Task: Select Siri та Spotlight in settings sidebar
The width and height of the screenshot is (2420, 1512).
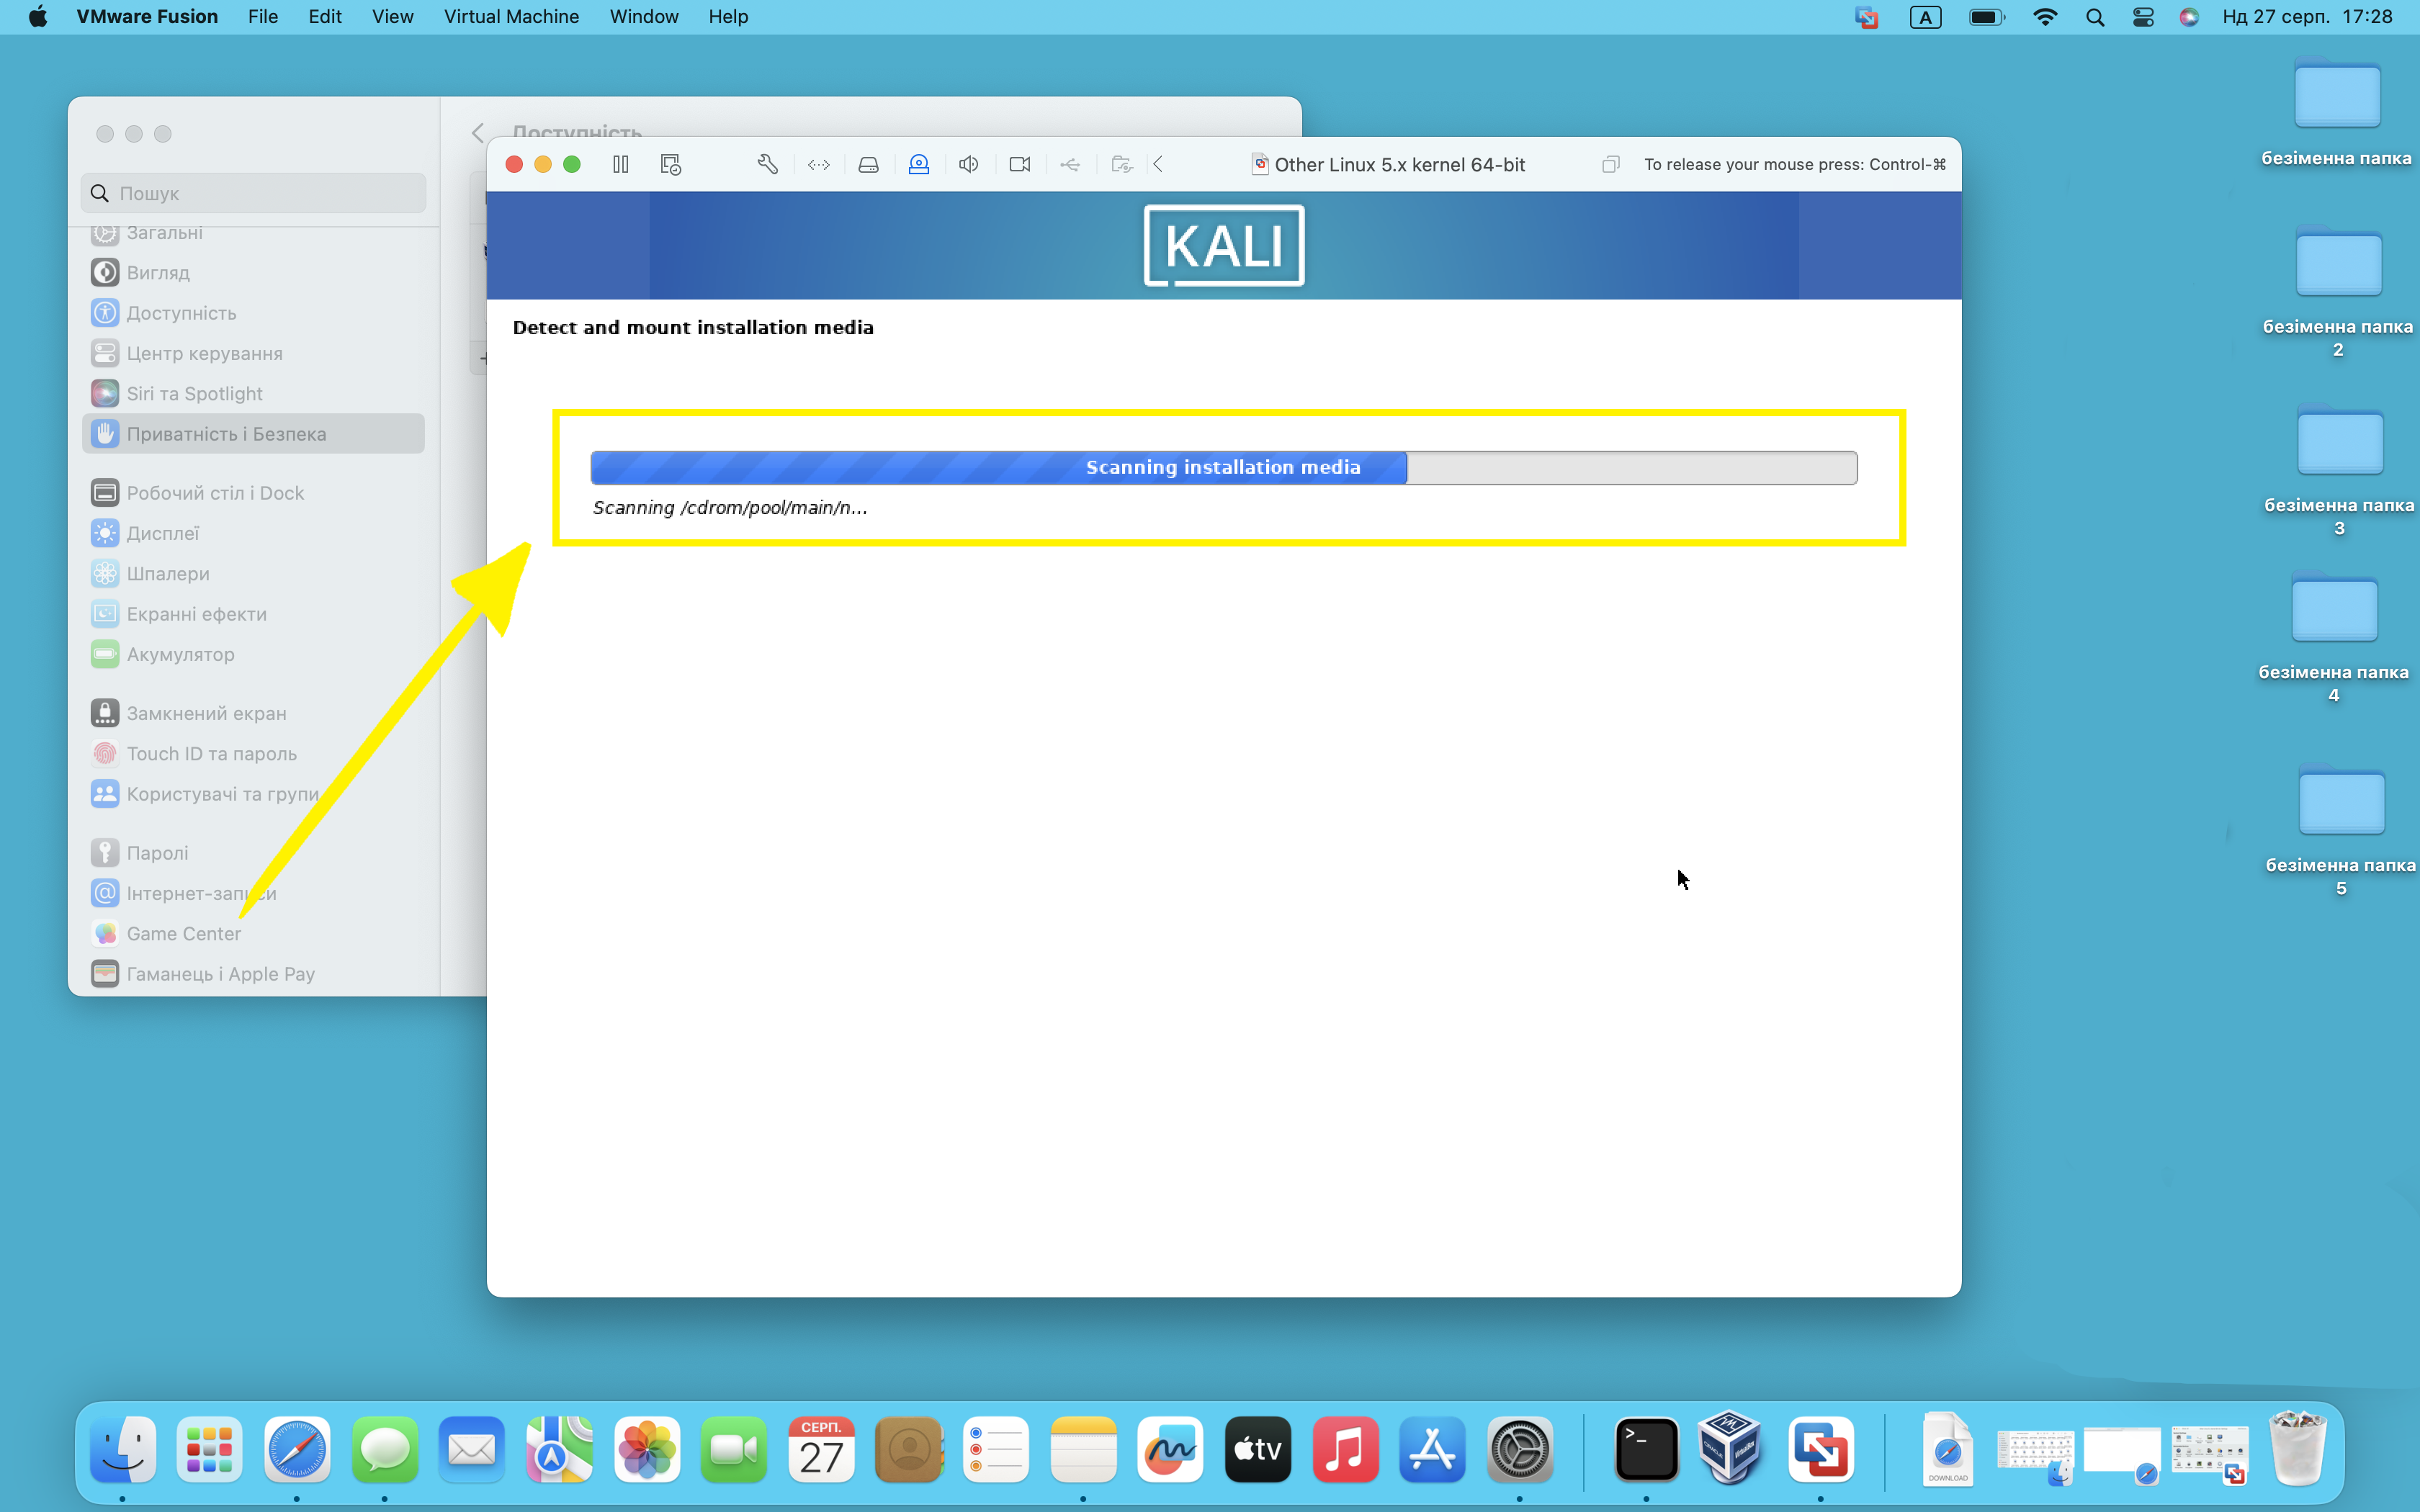Action: pyautogui.click(x=253, y=393)
